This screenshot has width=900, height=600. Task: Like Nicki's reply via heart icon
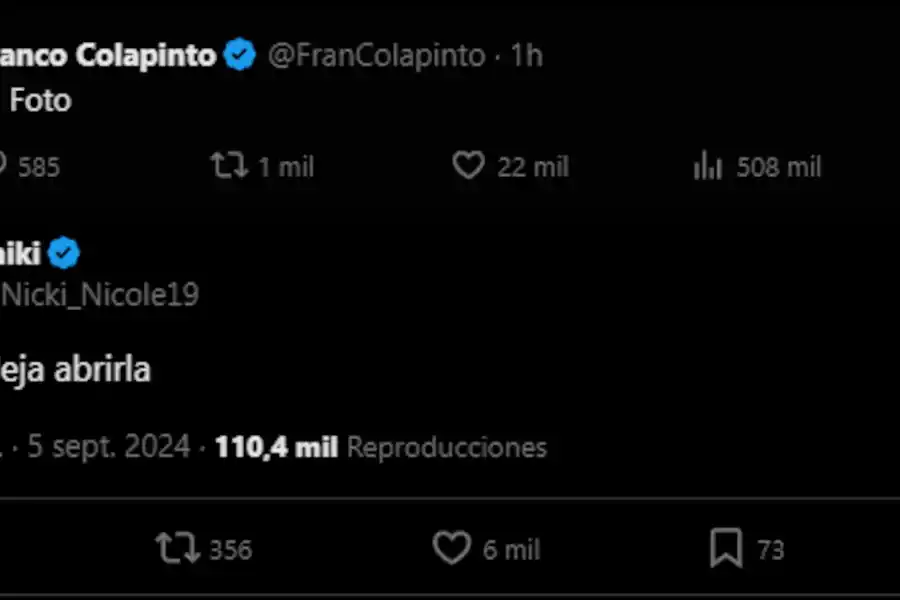tap(451, 548)
